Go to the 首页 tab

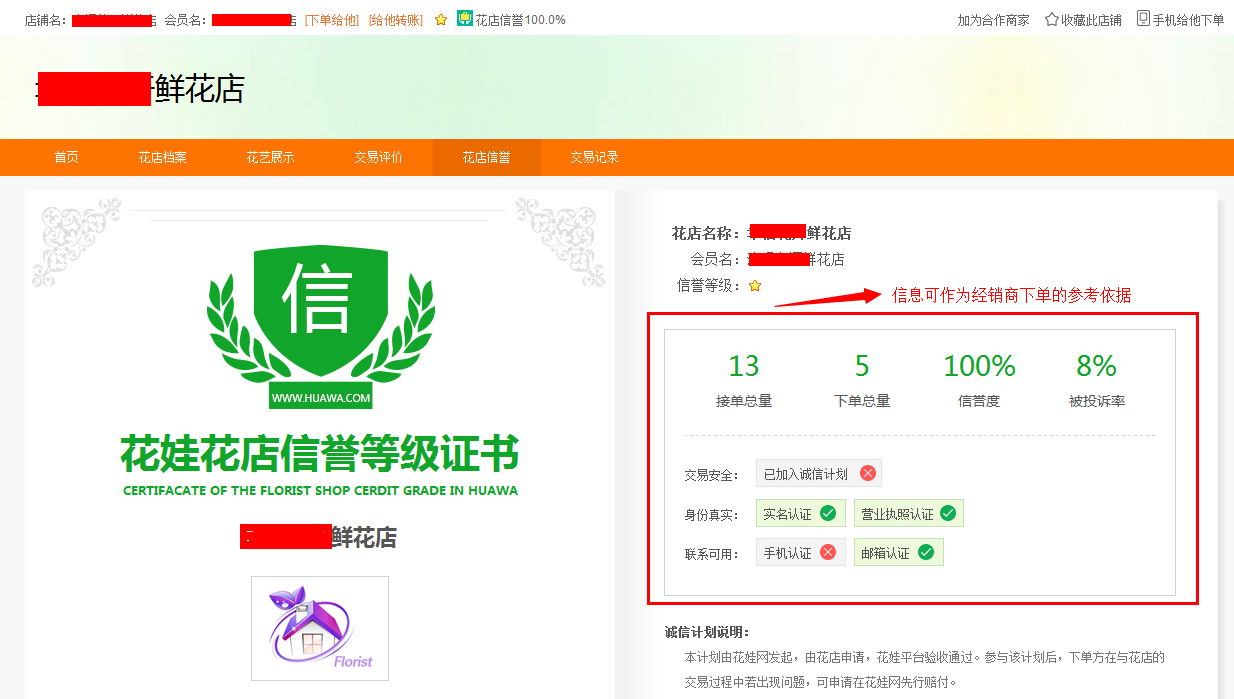click(x=66, y=157)
